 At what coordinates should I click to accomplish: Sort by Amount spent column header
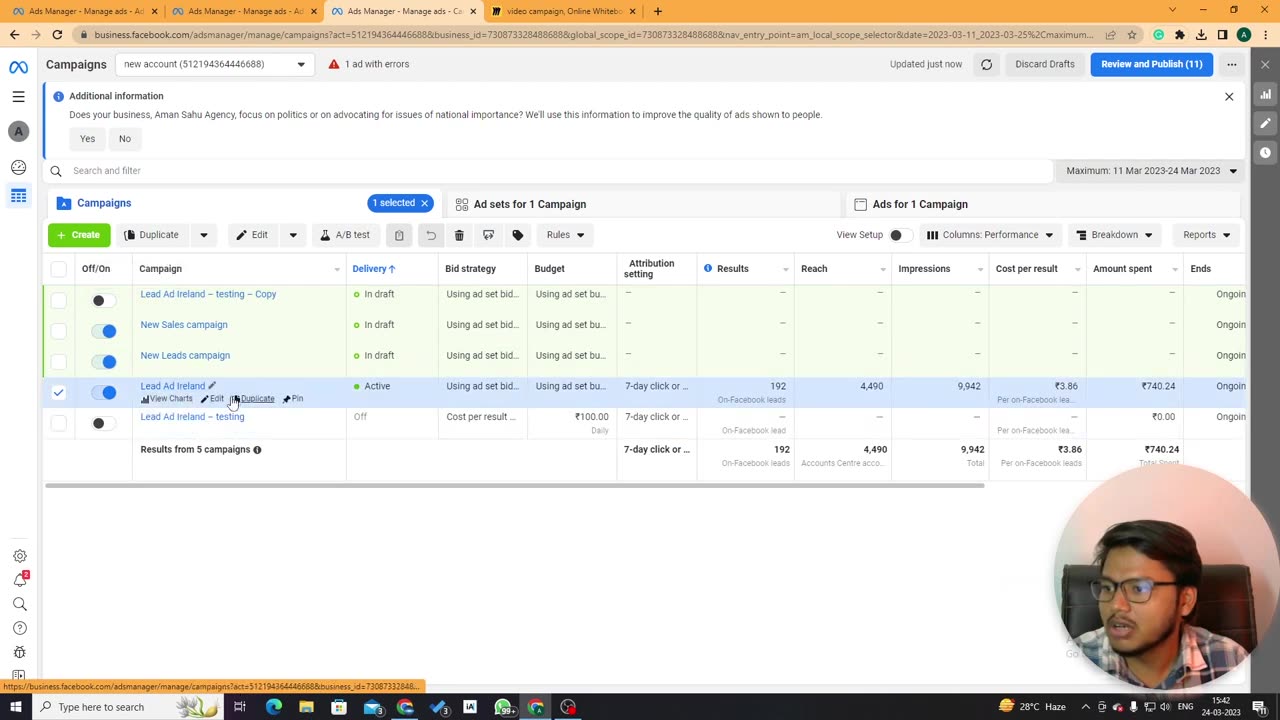point(1123,268)
